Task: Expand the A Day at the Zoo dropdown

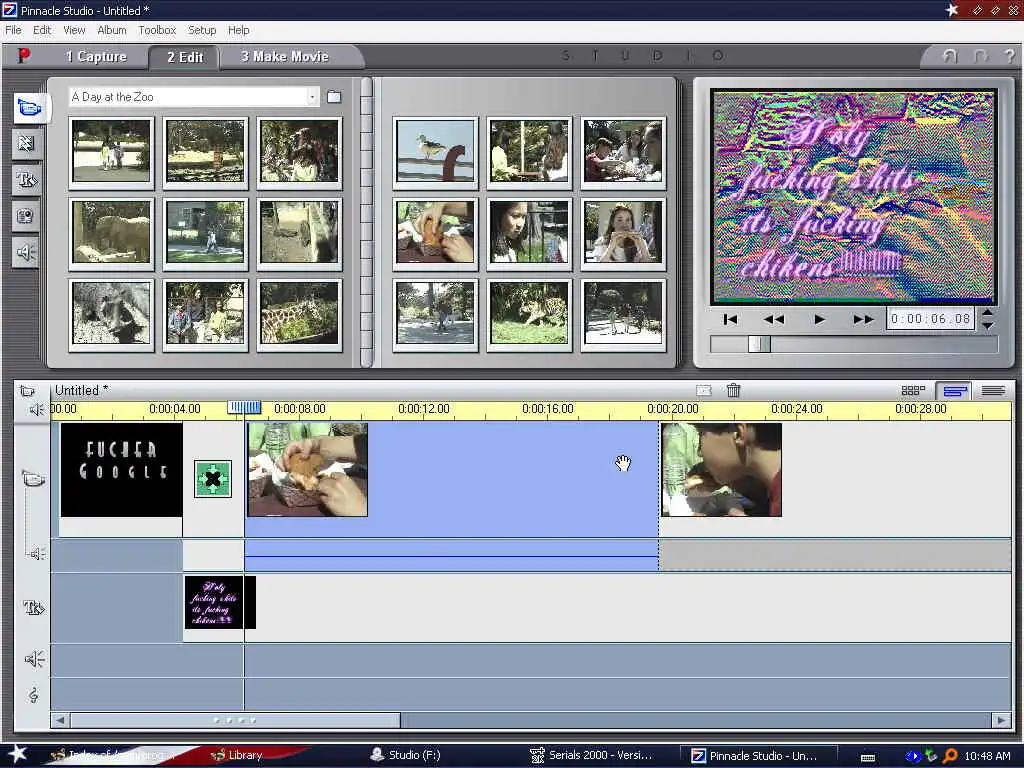Action: (x=312, y=97)
